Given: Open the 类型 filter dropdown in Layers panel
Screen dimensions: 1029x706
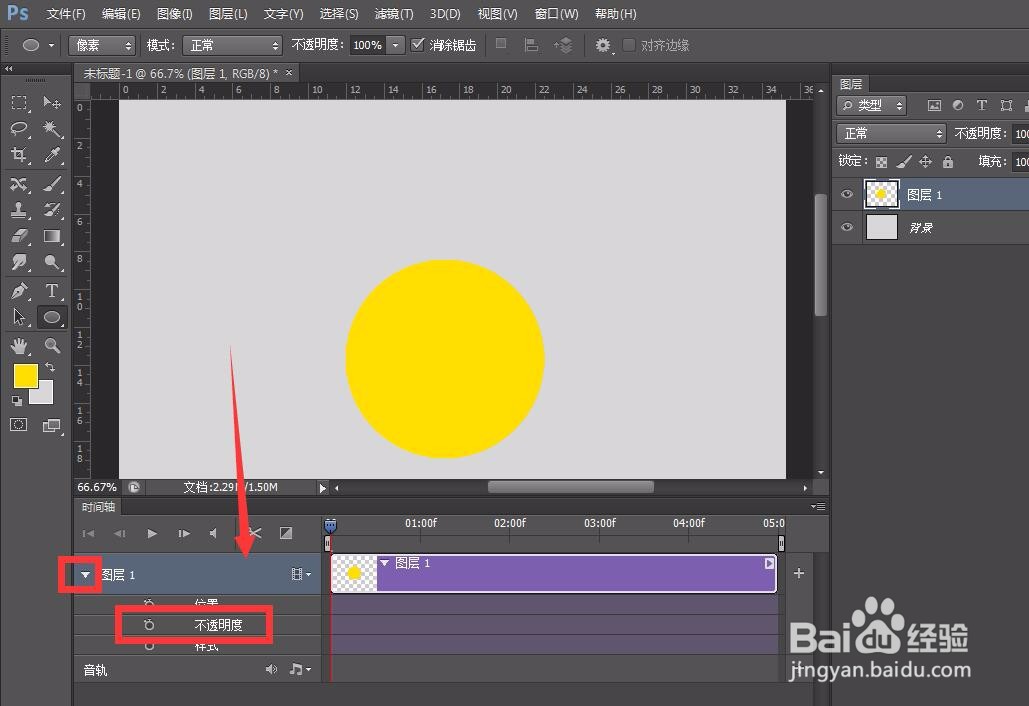Looking at the screenshot, I should [871, 104].
